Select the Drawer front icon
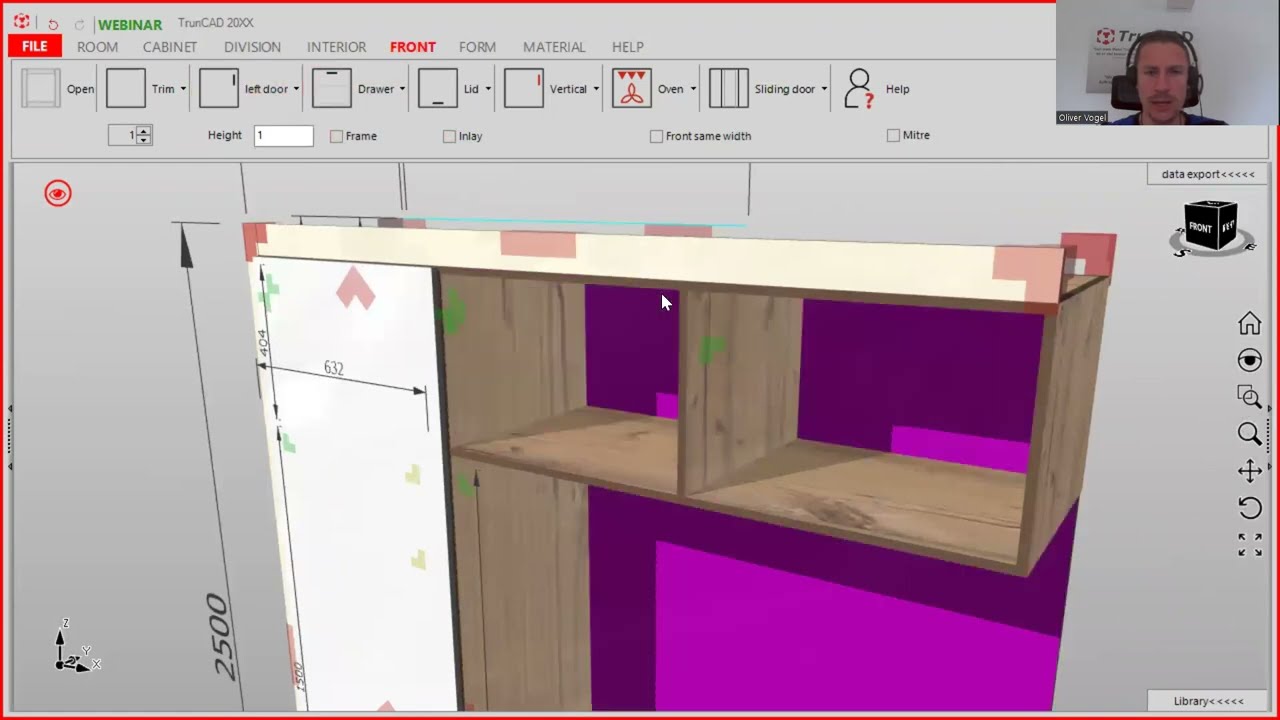The height and width of the screenshot is (720, 1280). click(x=332, y=88)
